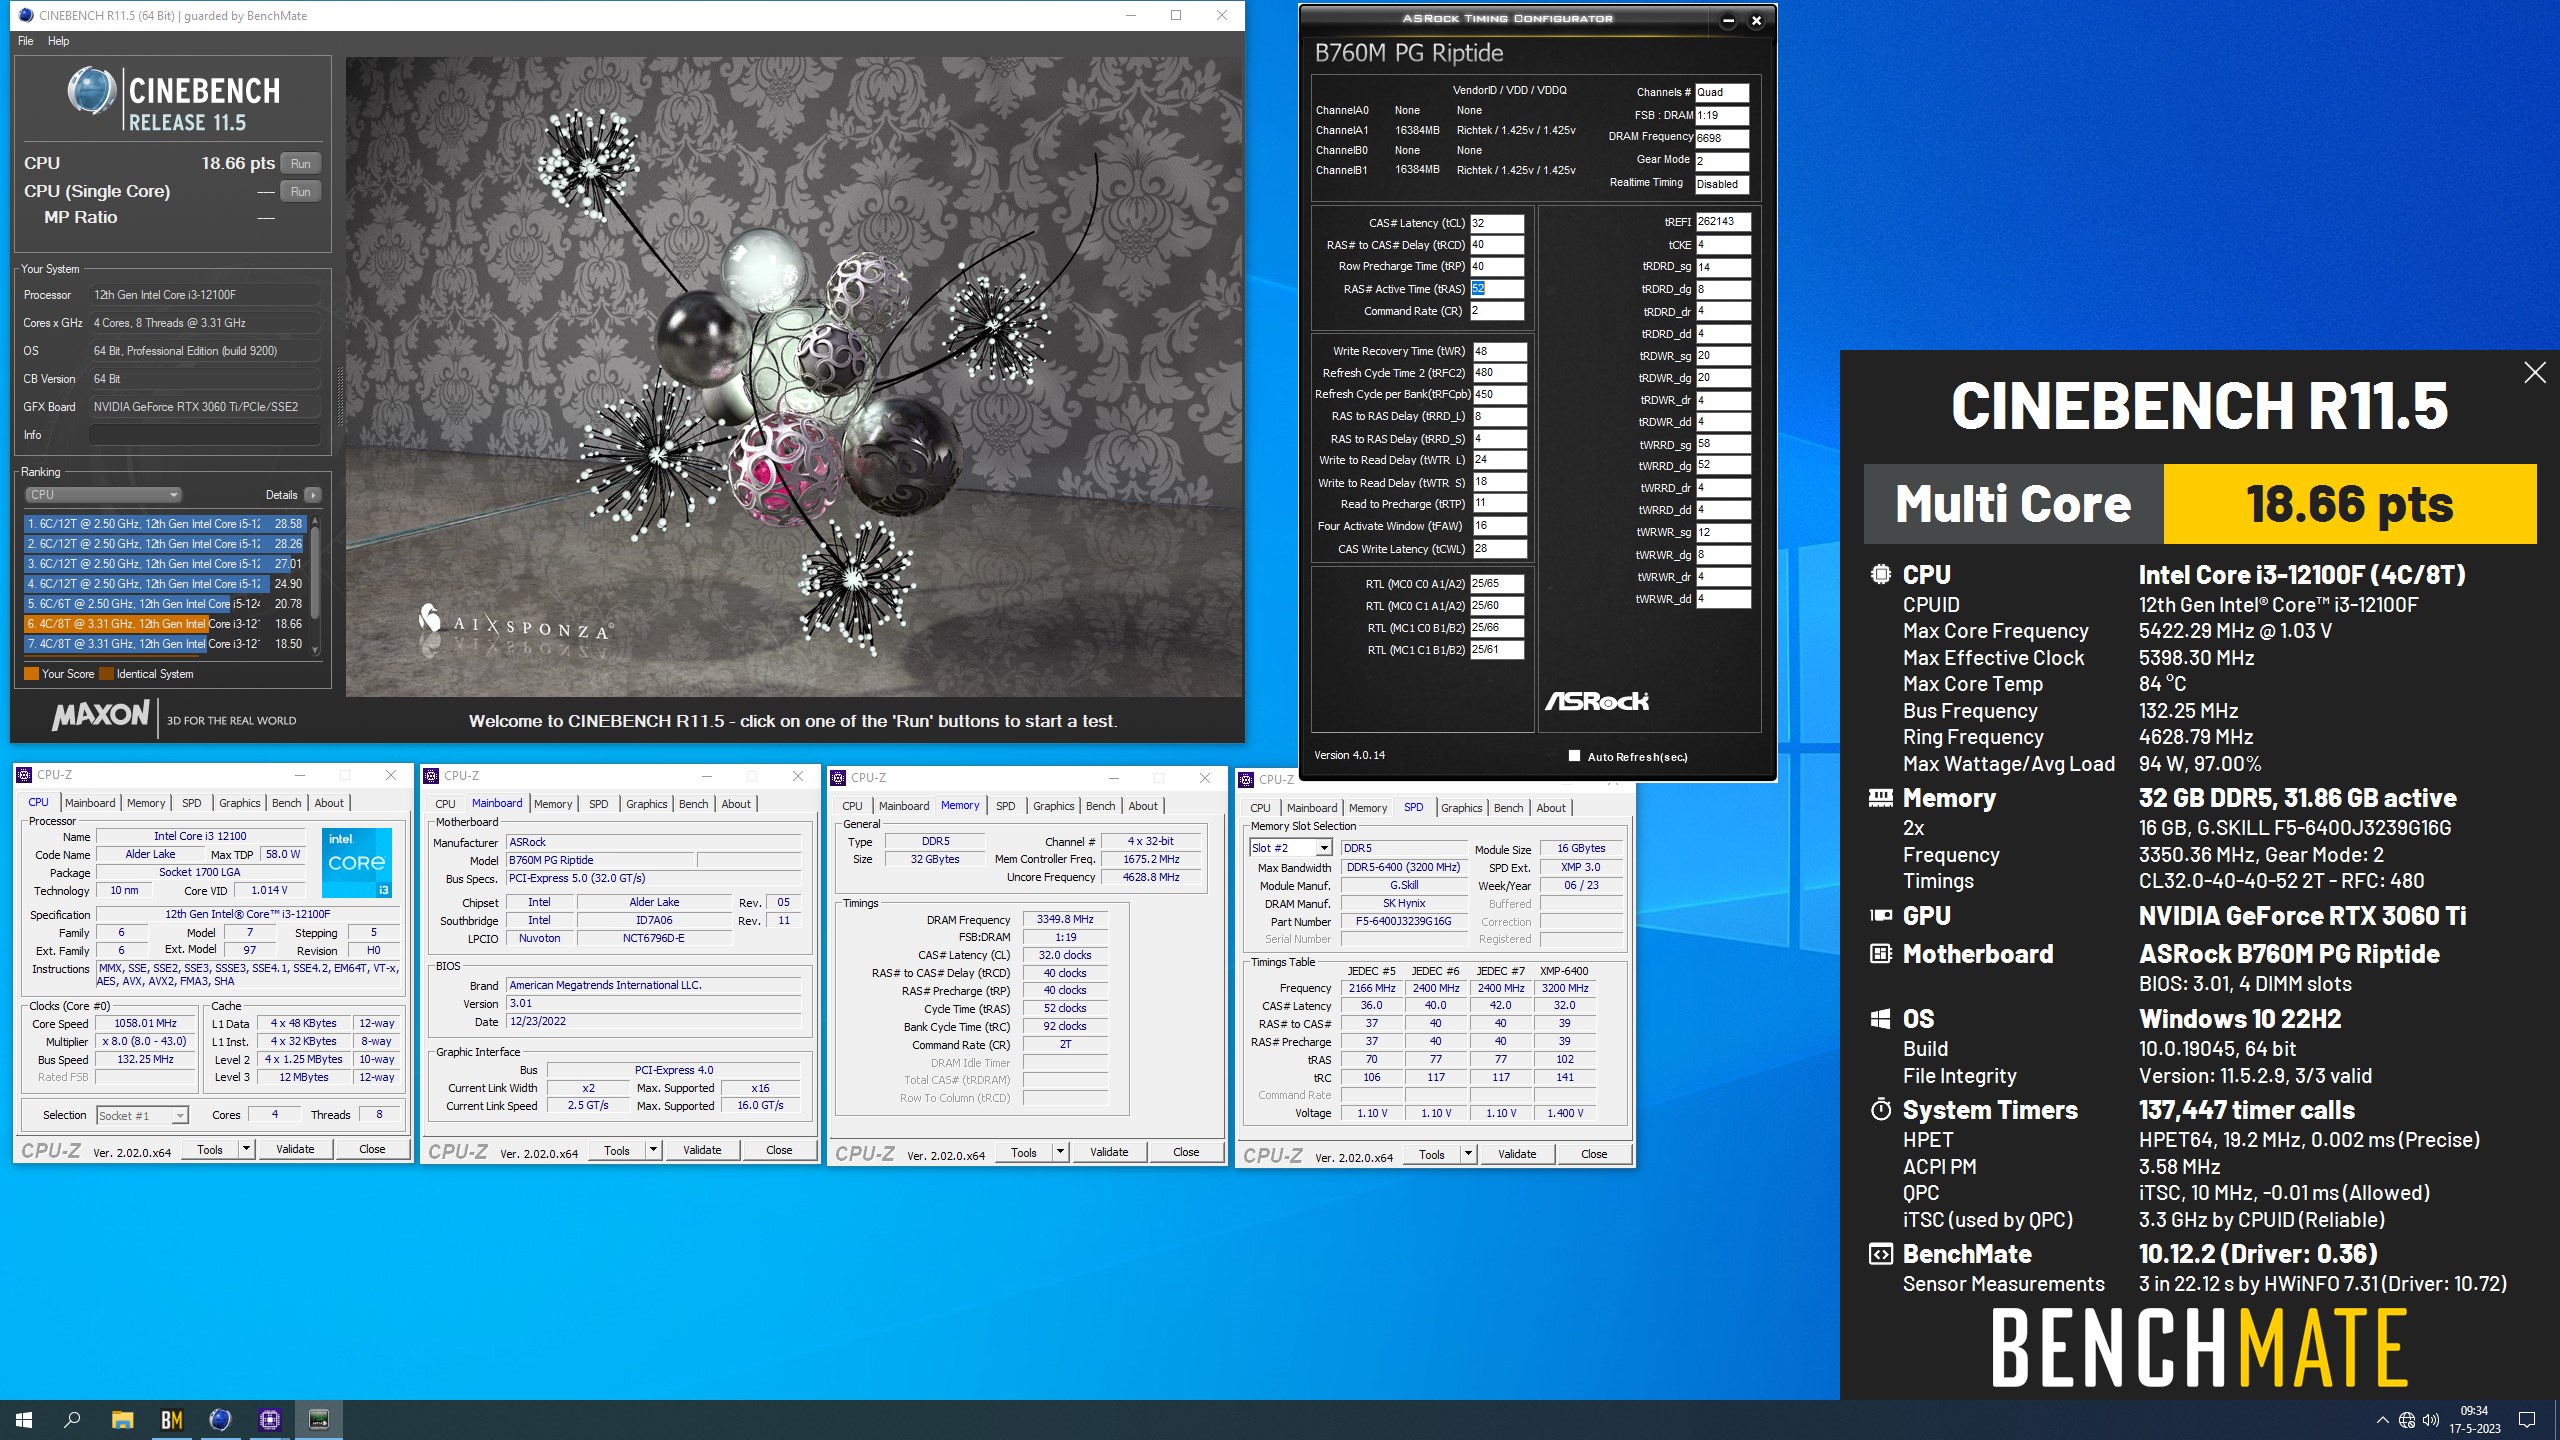Click Close in Mainboard CPU-Z window
Image resolution: width=2560 pixels, height=1440 pixels.
point(779,1150)
